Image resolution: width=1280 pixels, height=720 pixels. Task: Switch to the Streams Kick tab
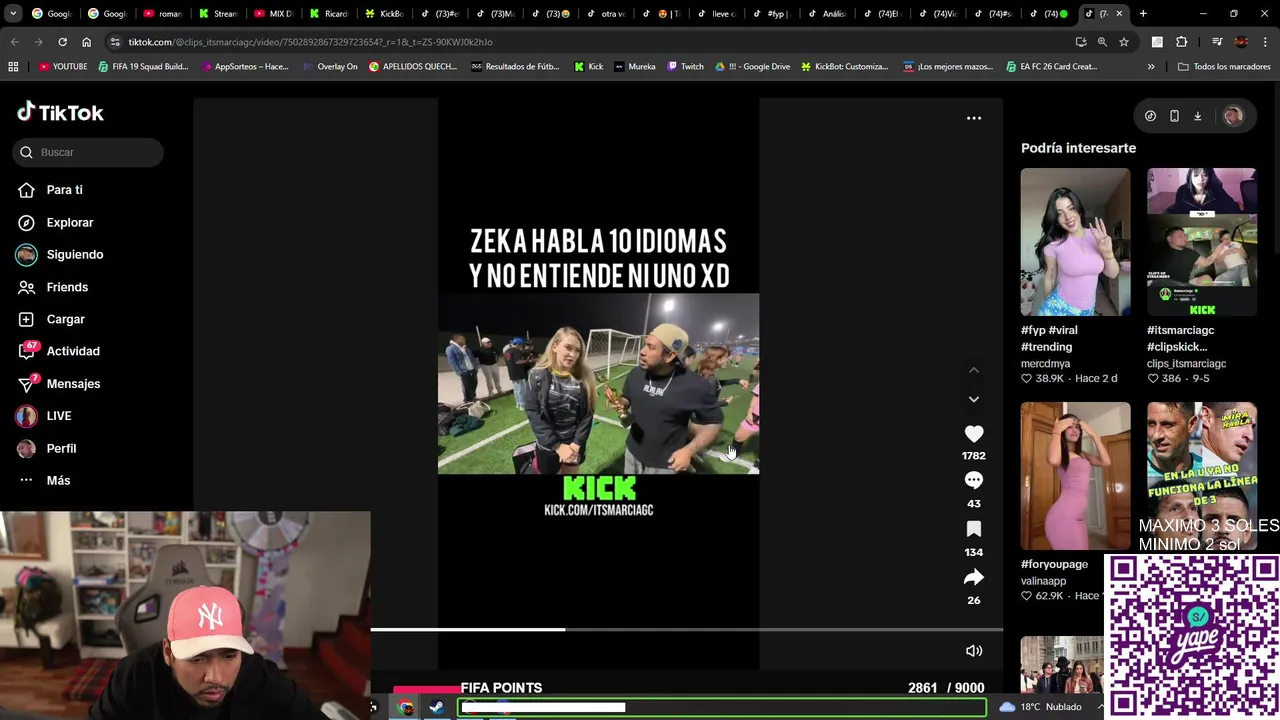pos(218,14)
